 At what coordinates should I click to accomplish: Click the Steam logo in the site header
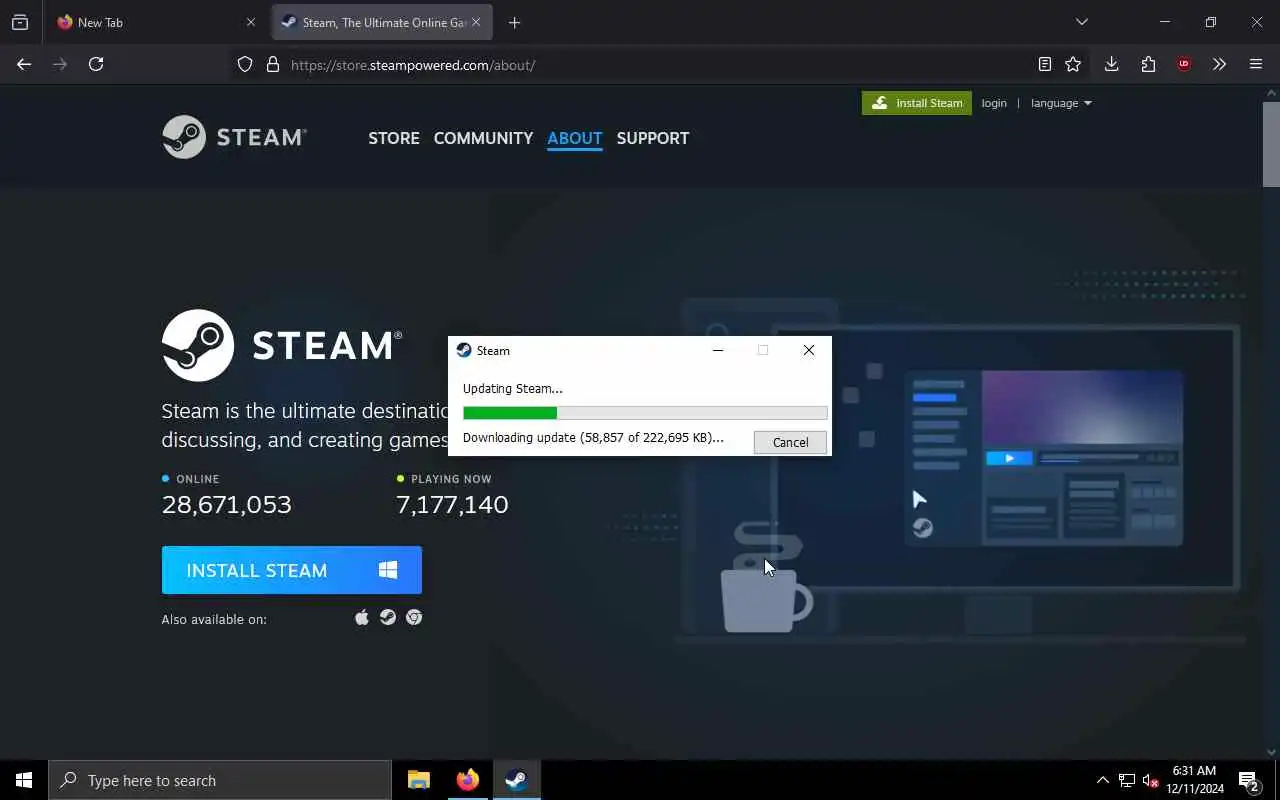pyautogui.click(x=234, y=137)
